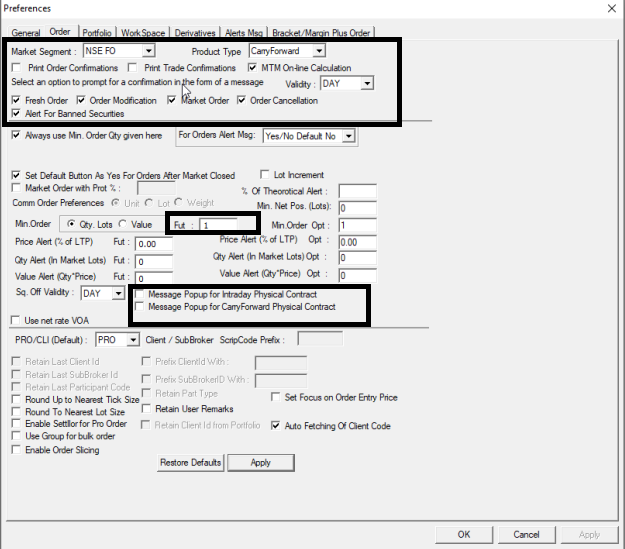Uncheck Alert For Banned Securities
This screenshot has width=625, height=549.
17,114
